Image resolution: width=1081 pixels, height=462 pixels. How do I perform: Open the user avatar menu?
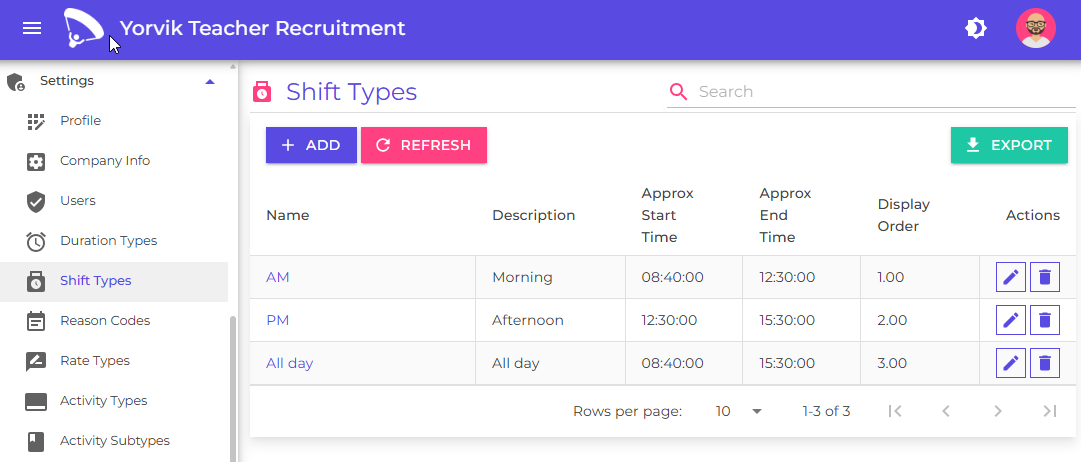[1035, 28]
